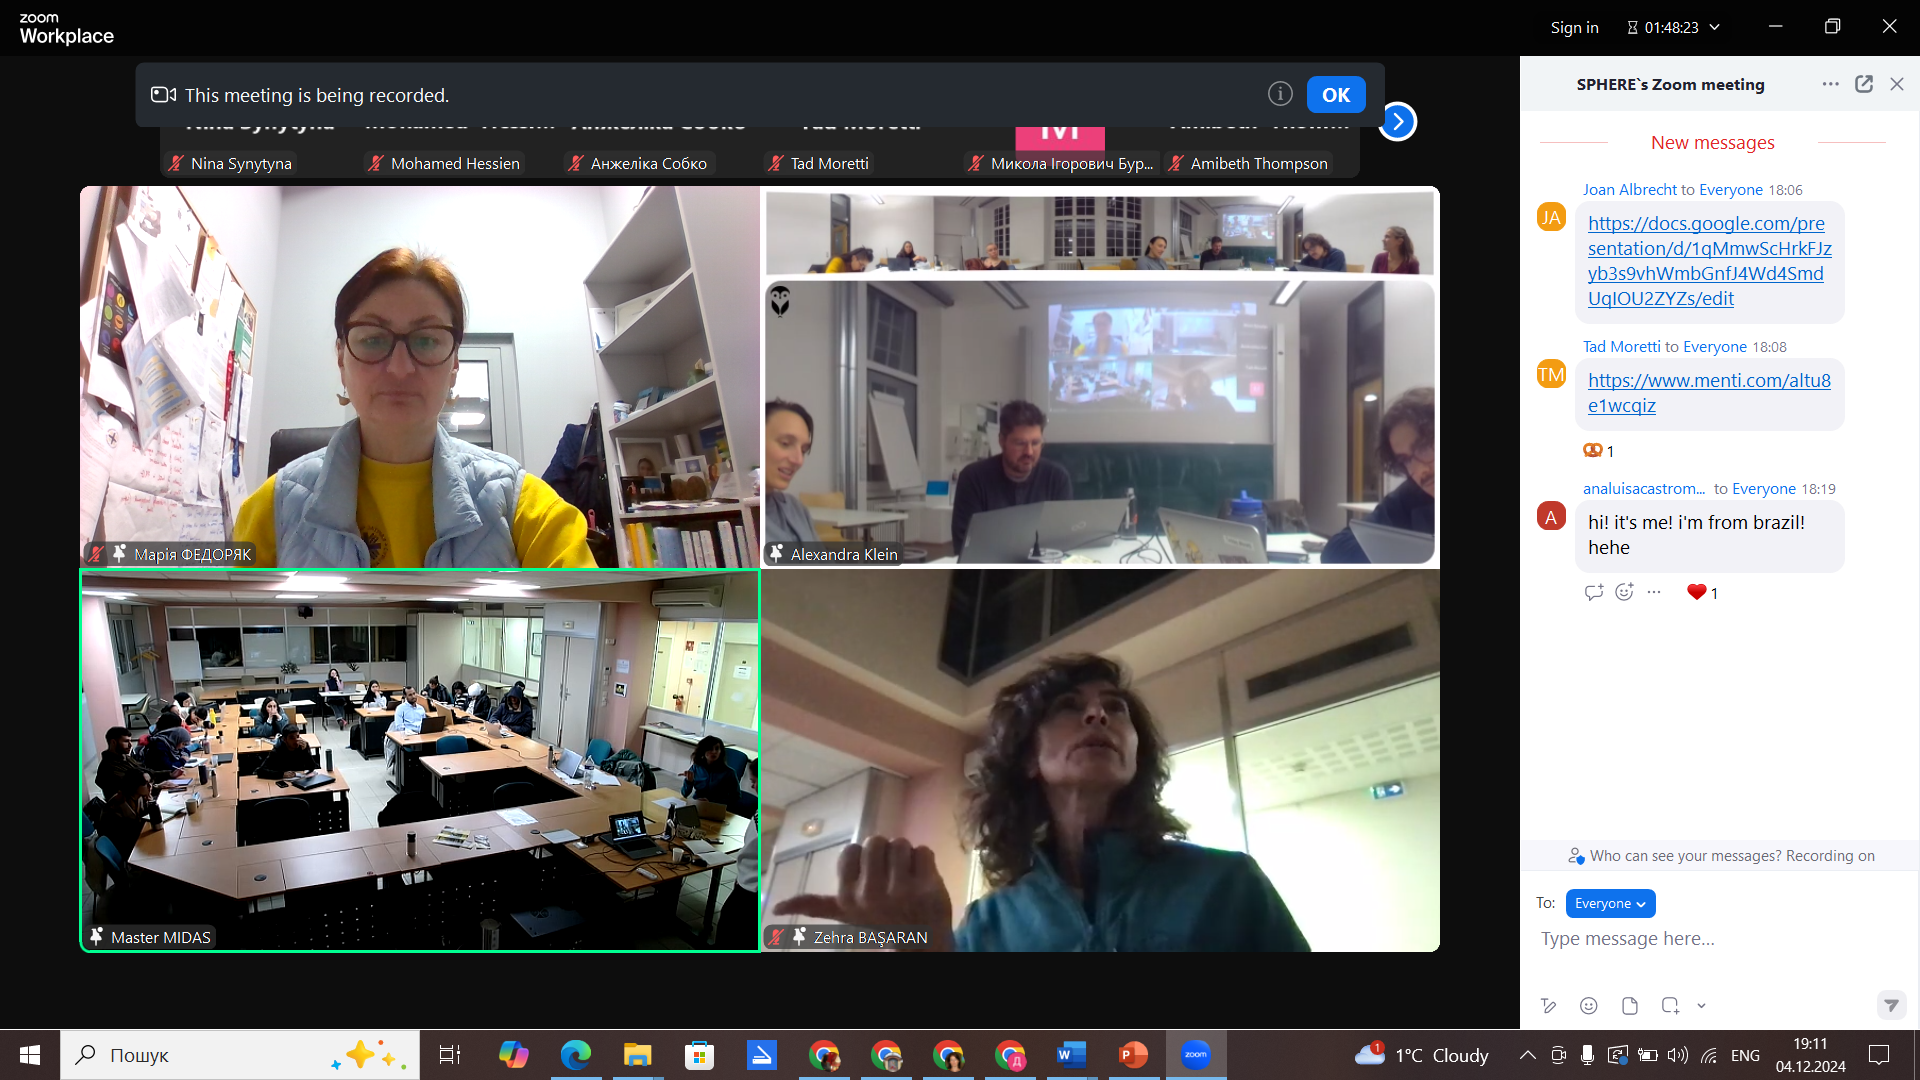Dismiss recording notice with OK button

tap(1336, 95)
